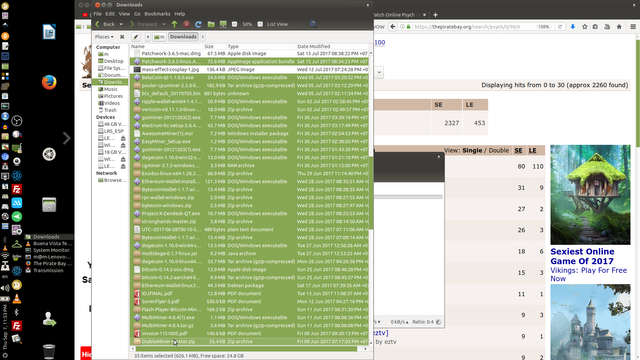Select mass-effect-cosplay-1.jpg file row

coord(250,69)
